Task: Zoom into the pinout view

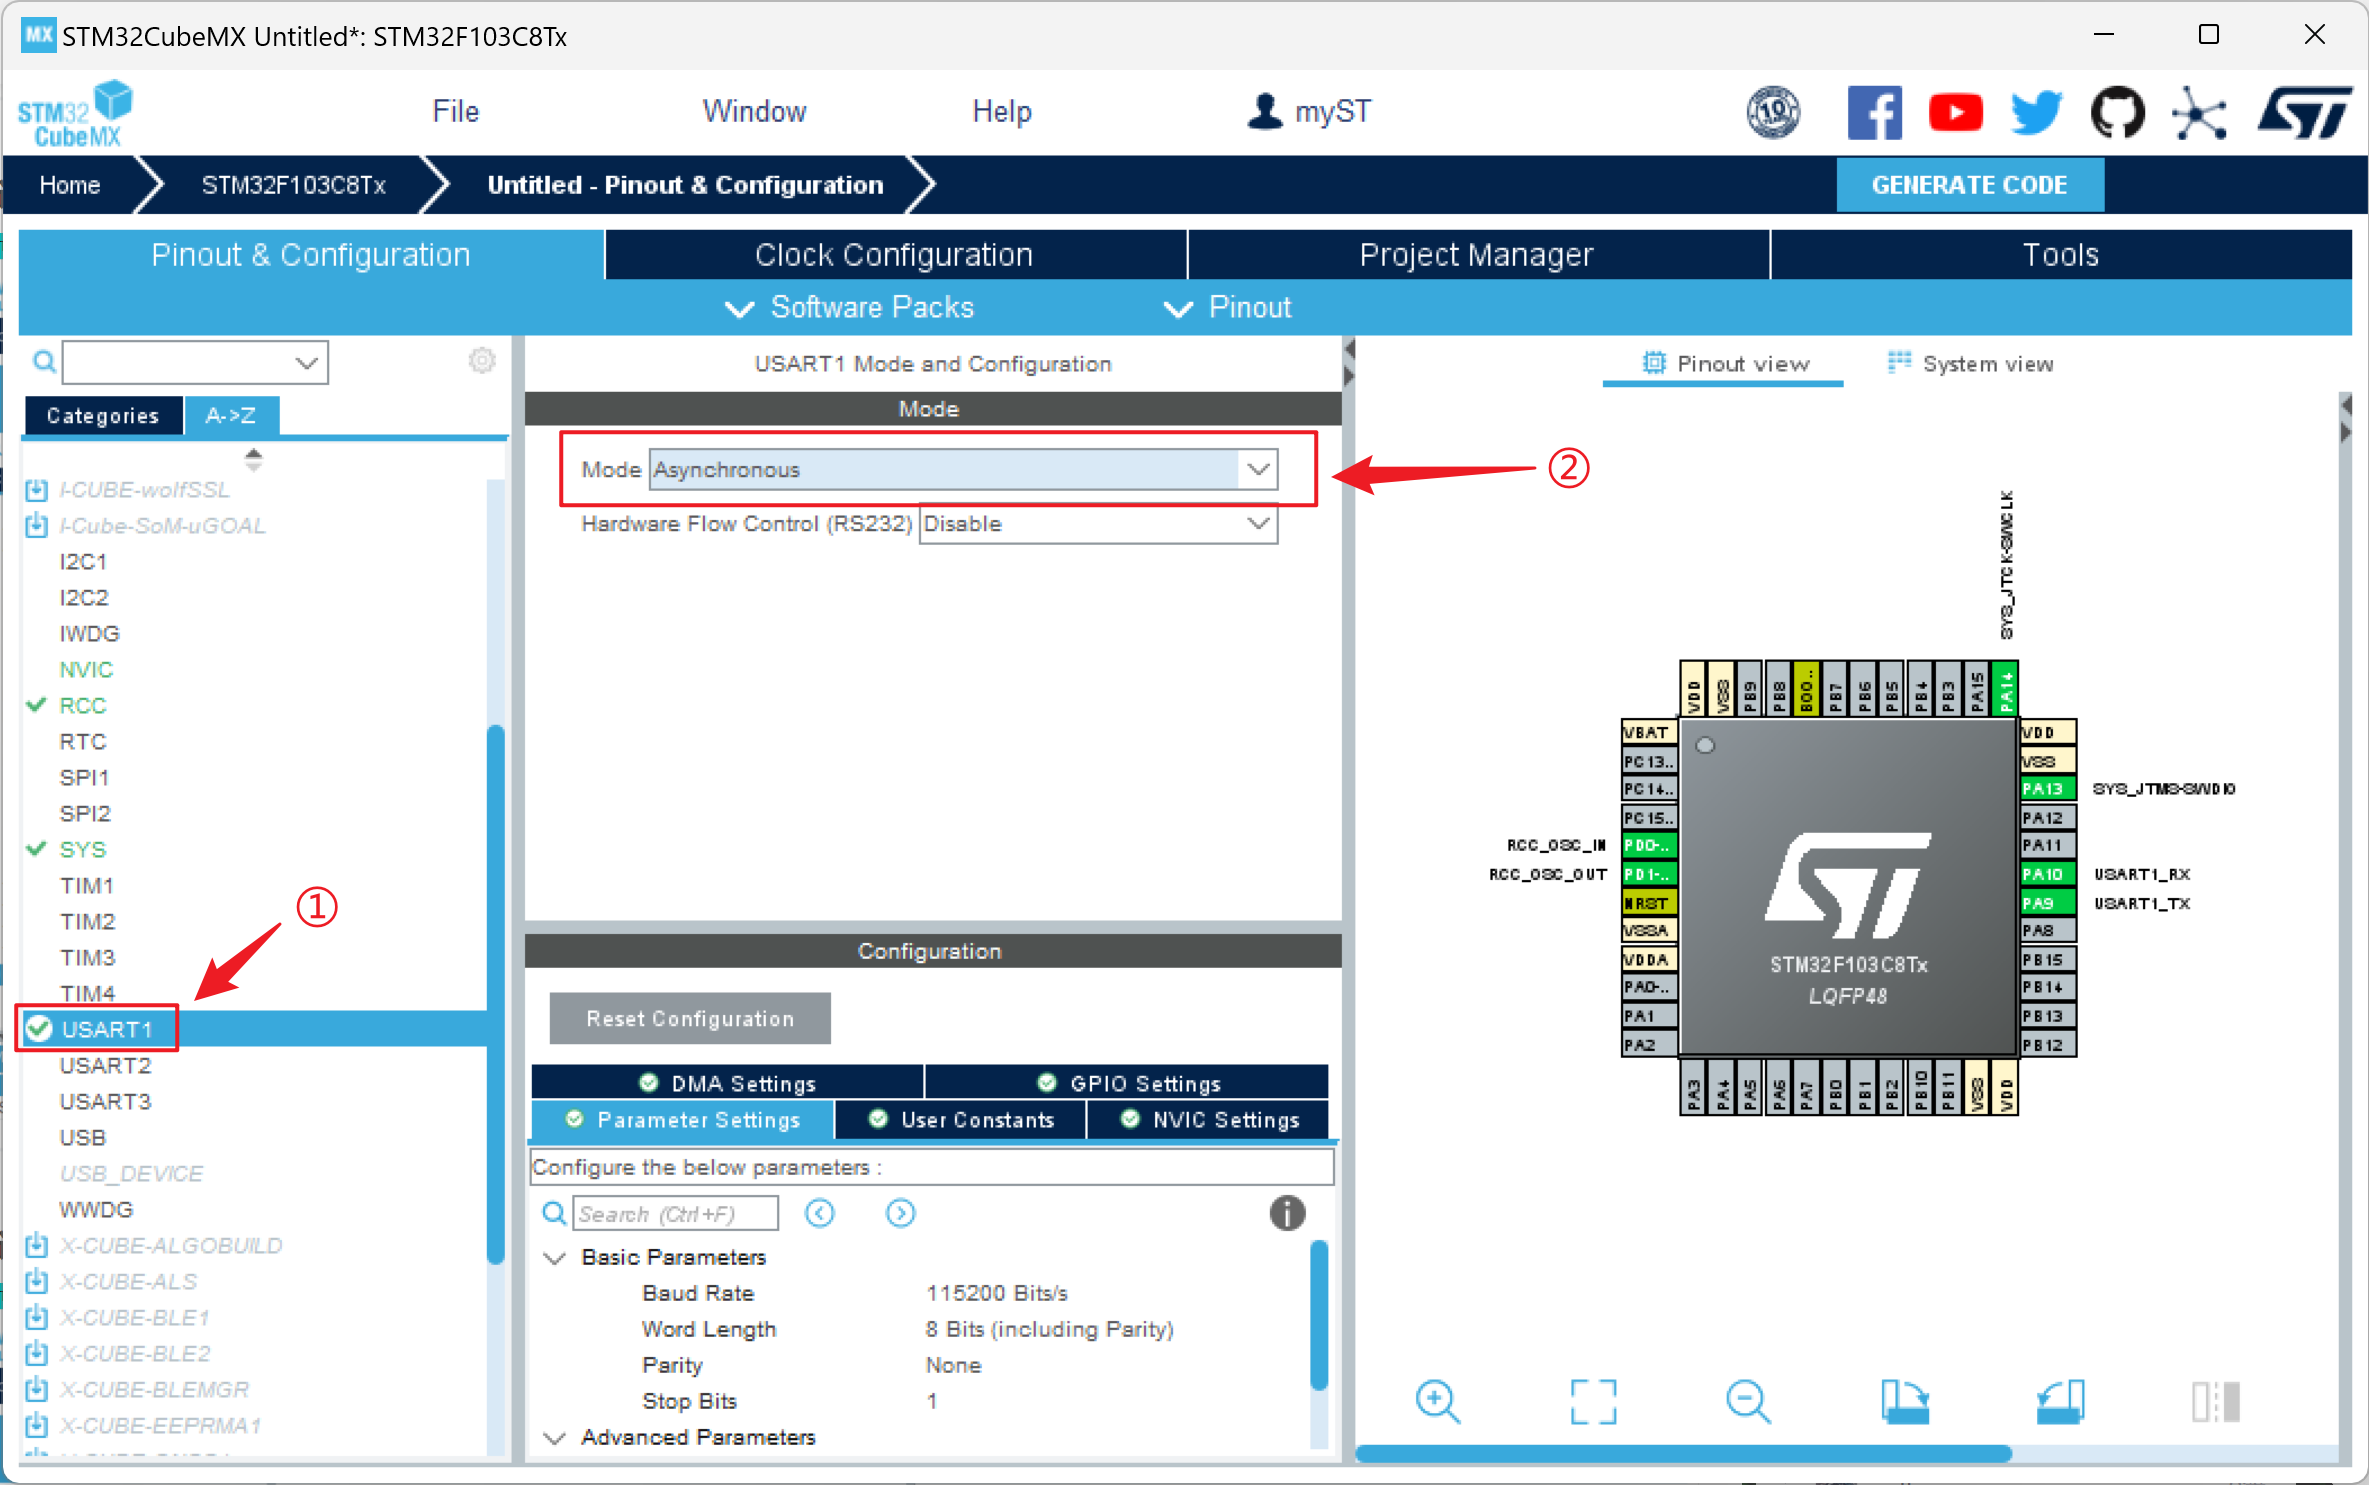Action: pos(1437,1402)
